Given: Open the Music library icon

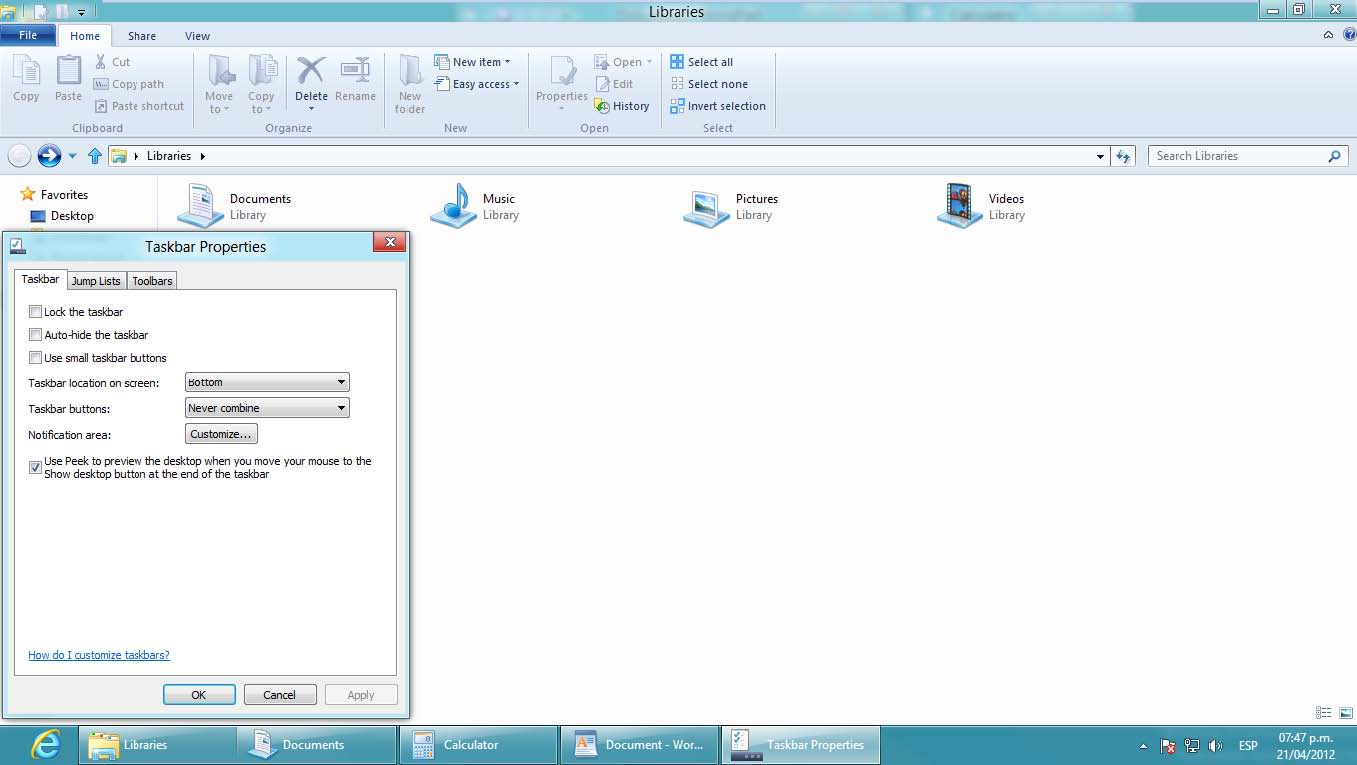Looking at the screenshot, I should click(454, 205).
